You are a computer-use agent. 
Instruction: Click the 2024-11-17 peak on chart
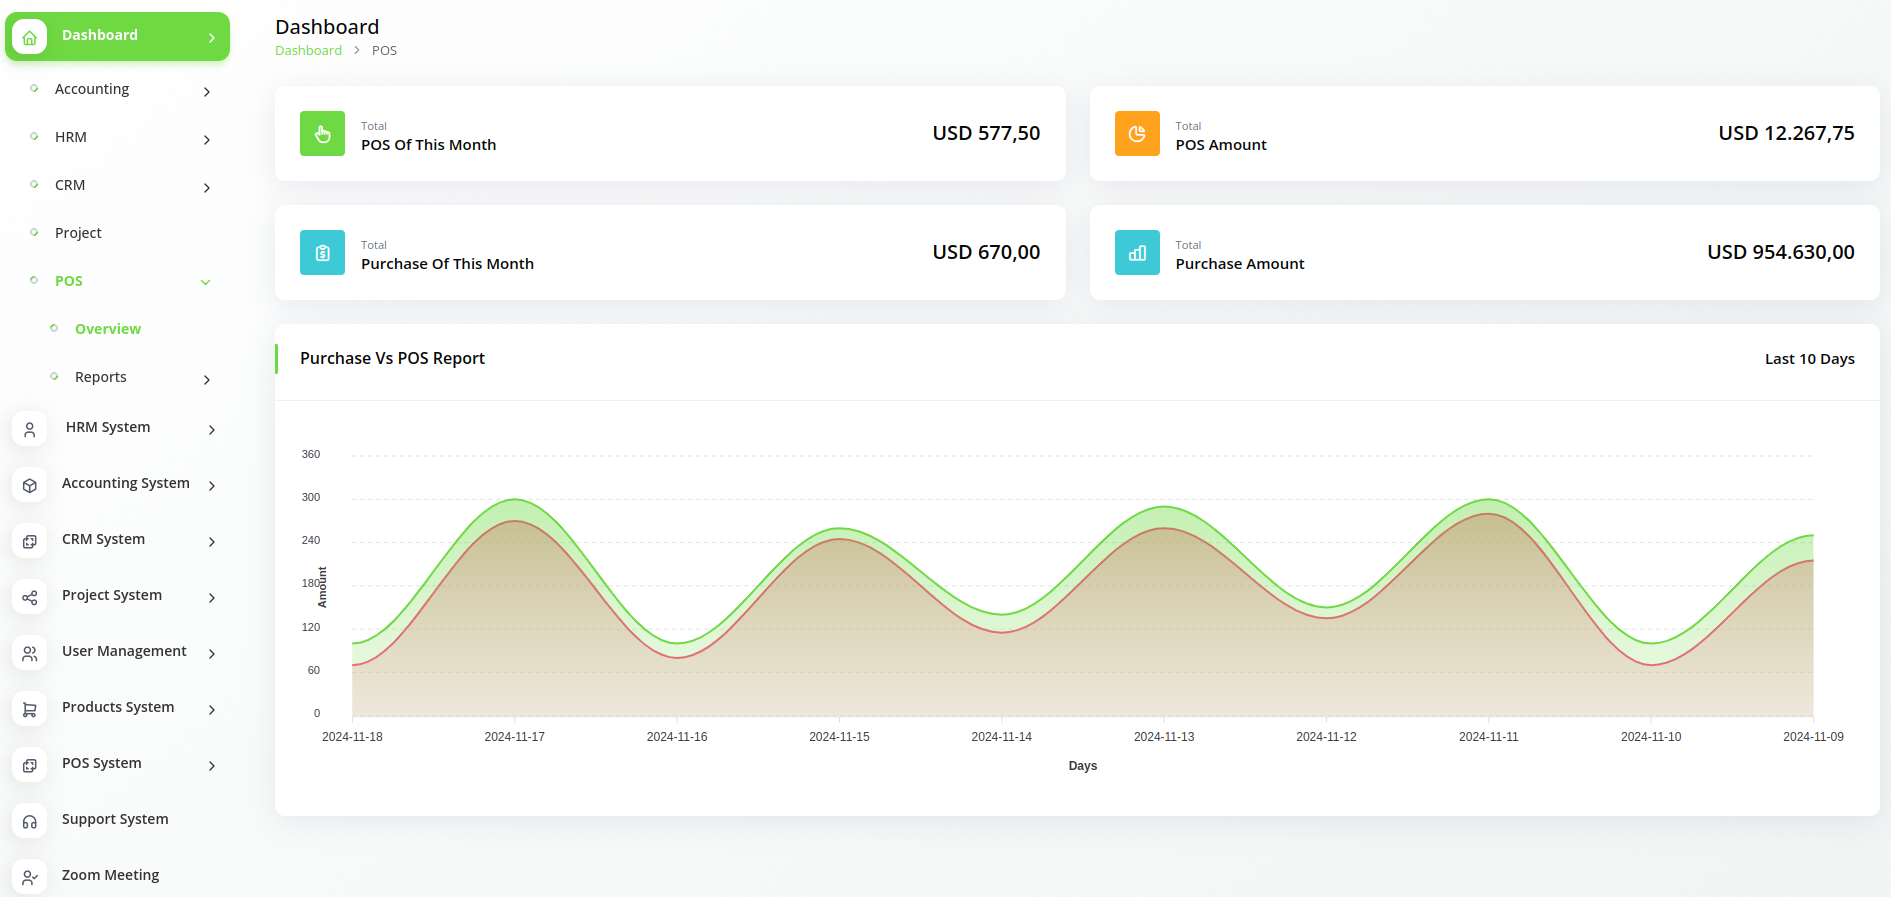(514, 500)
